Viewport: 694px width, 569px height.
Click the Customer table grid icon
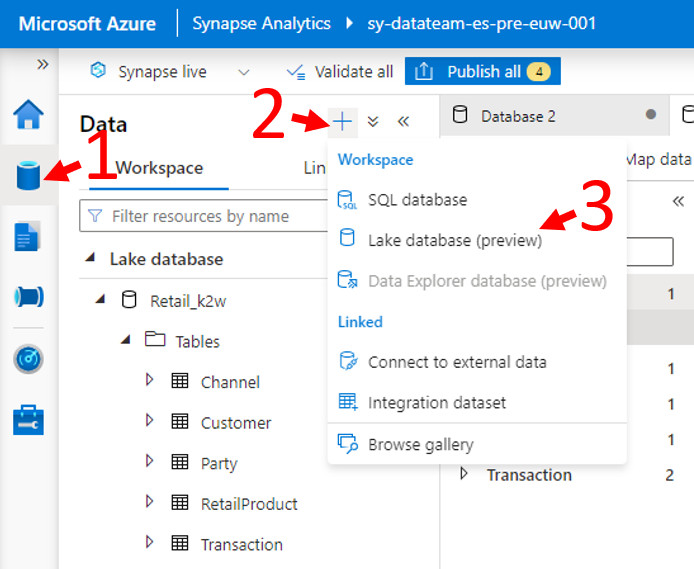(180, 421)
